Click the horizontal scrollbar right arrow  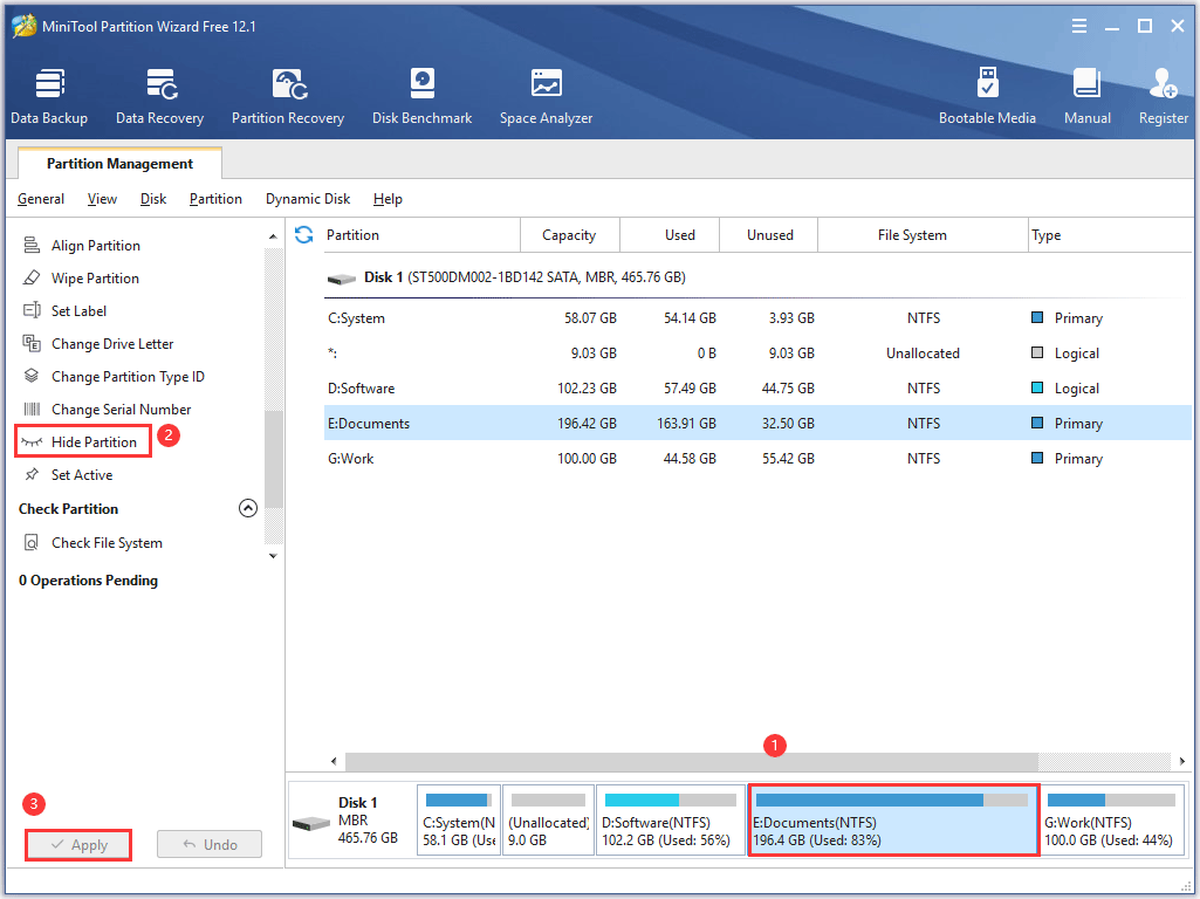click(1184, 761)
